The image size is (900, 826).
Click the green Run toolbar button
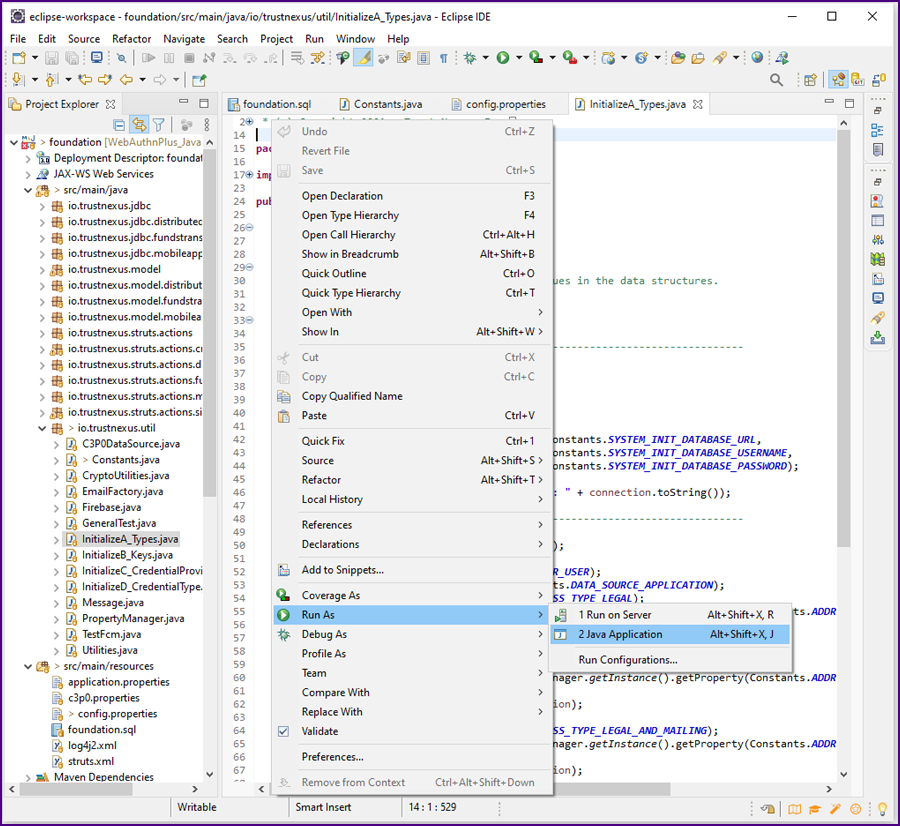click(503, 58)
